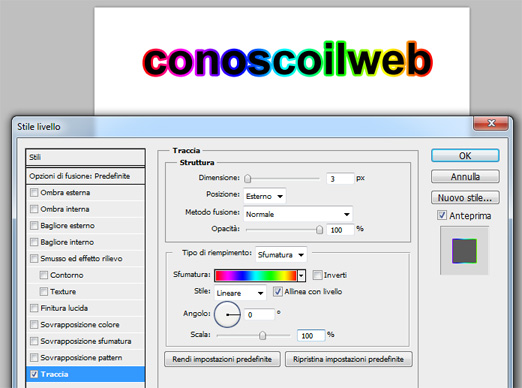Toggle the Inverti checkbox
522x388 pixels.
tap(317, 275)
